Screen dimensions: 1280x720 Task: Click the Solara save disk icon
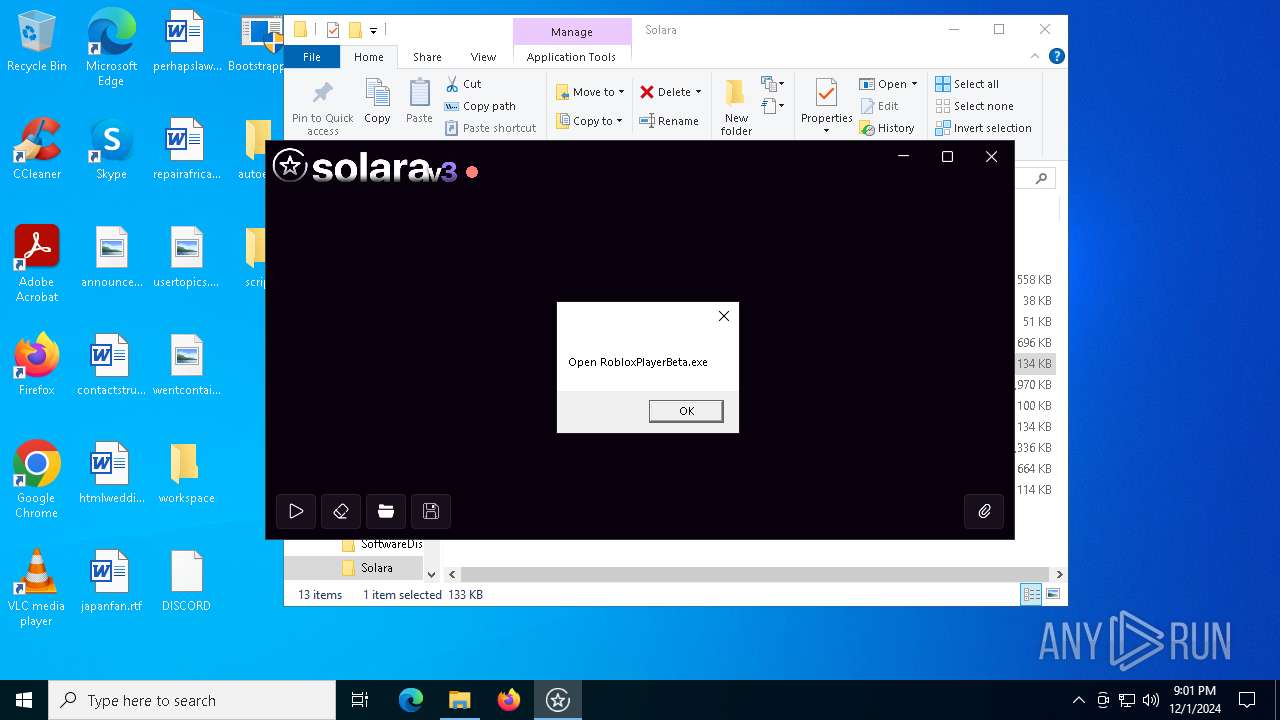pos(431,511)
